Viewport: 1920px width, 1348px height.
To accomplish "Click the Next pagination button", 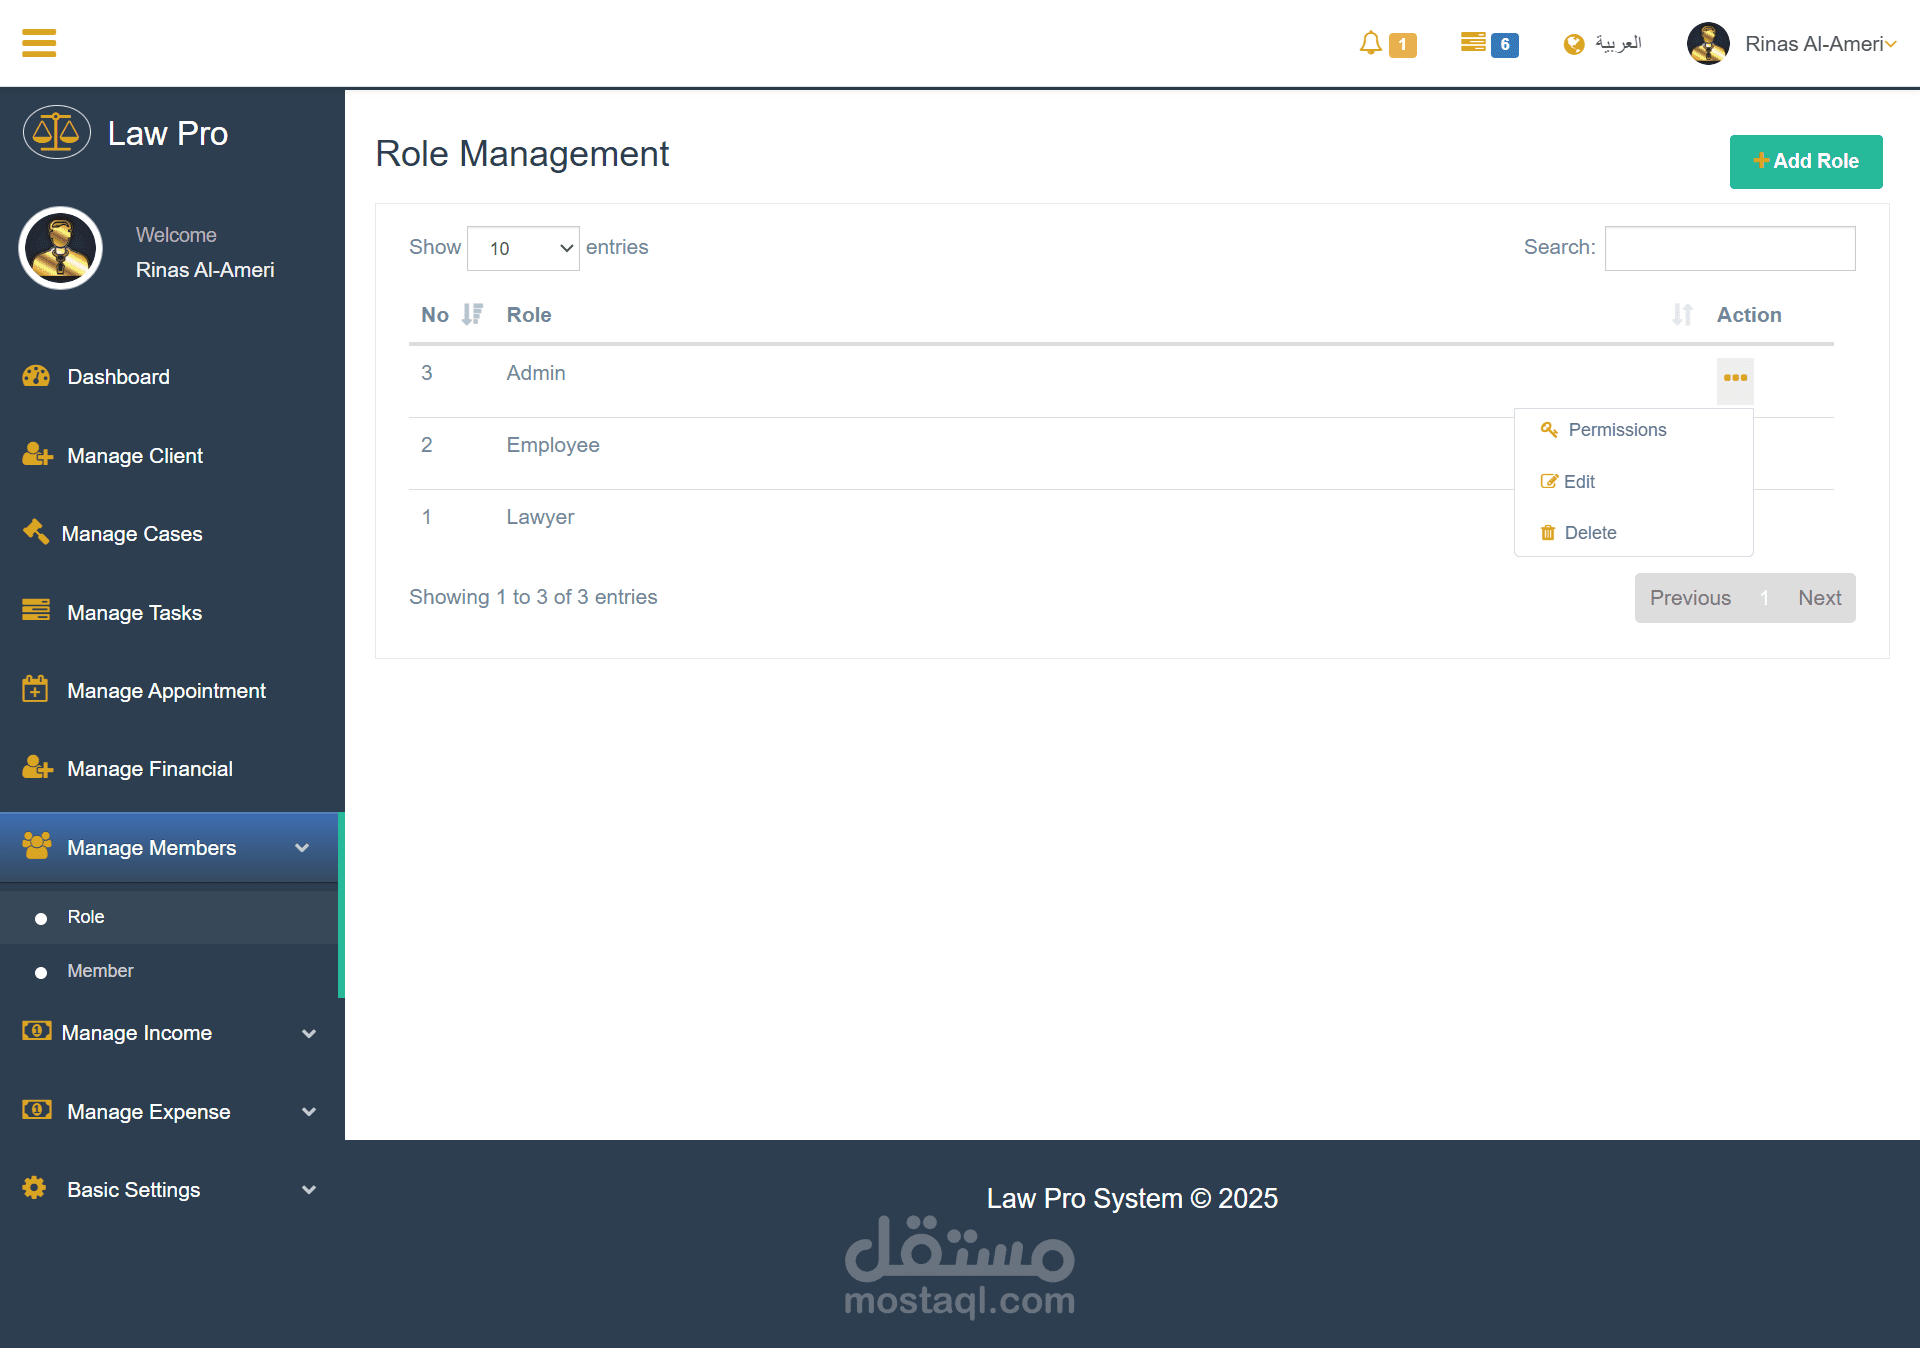I will [1819, 598].
